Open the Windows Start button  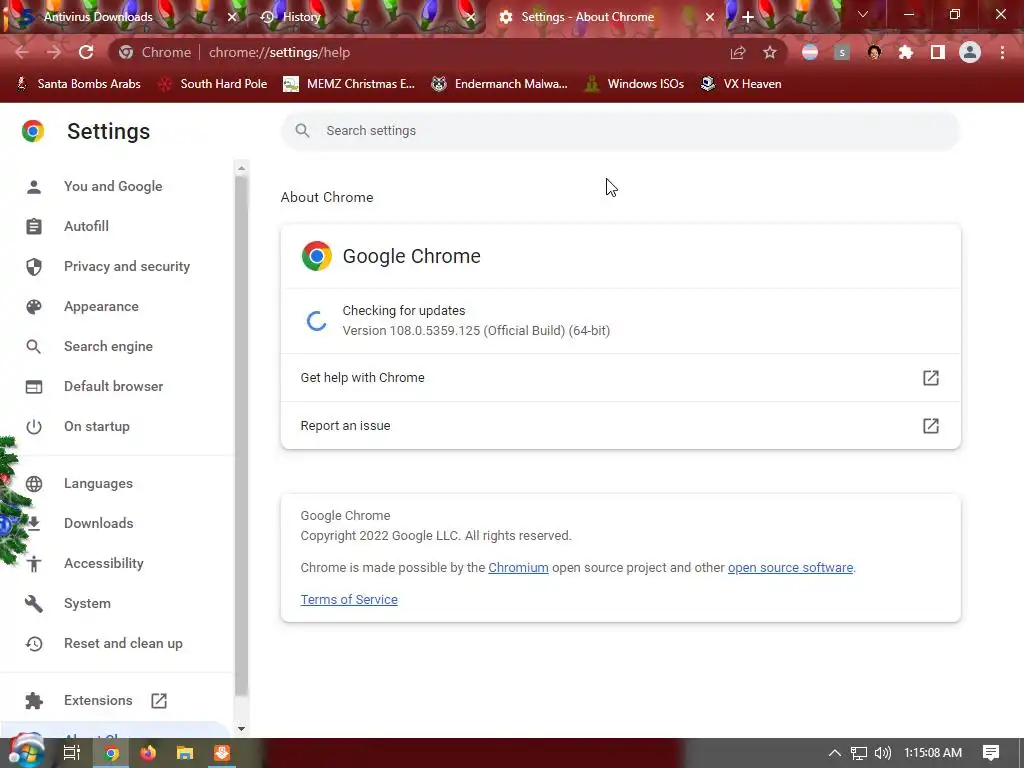27,752
